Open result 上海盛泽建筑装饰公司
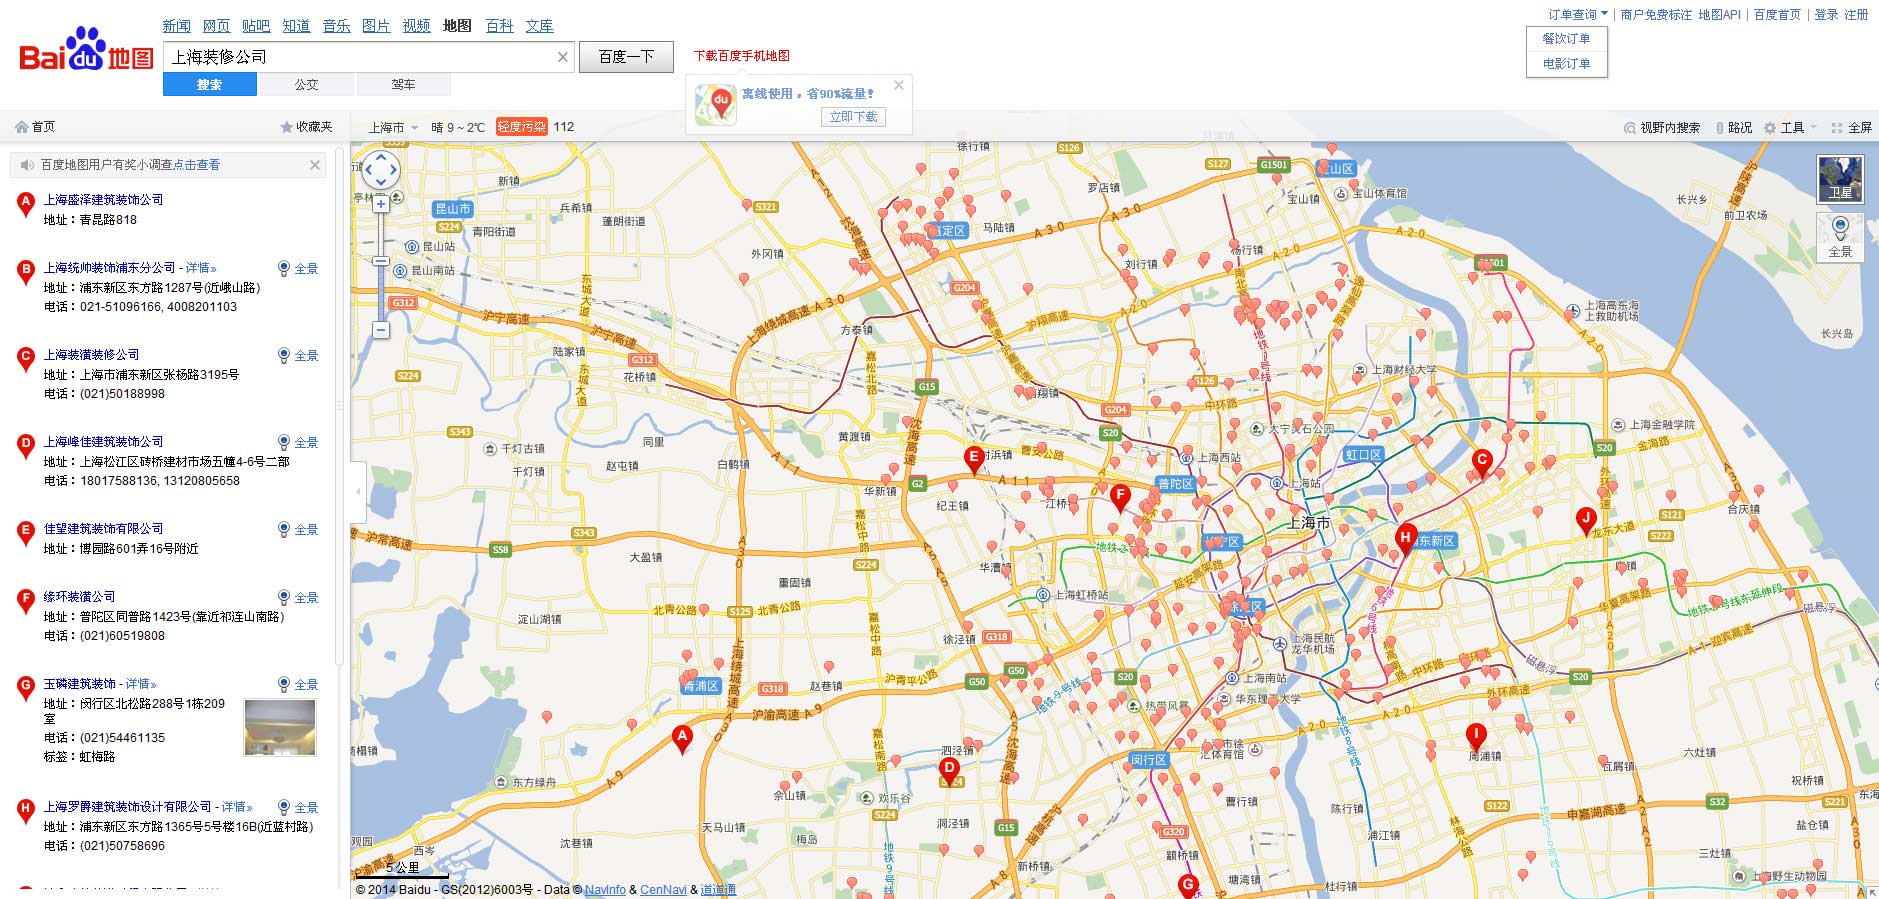1879x899 pixels. tap(103, 200)
